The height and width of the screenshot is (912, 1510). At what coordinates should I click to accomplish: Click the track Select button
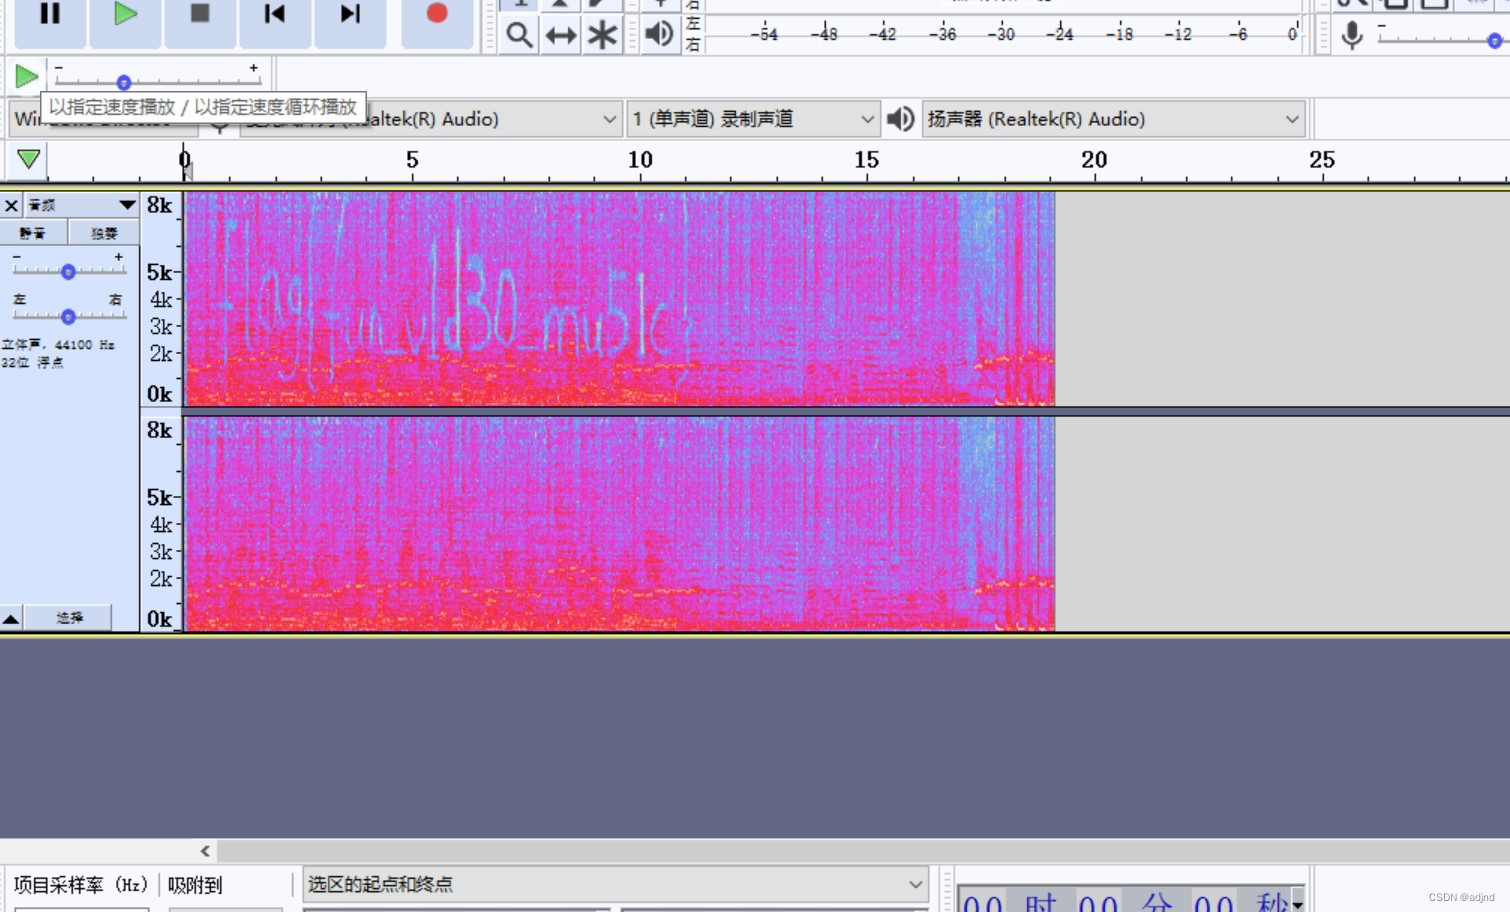[69, 618]
